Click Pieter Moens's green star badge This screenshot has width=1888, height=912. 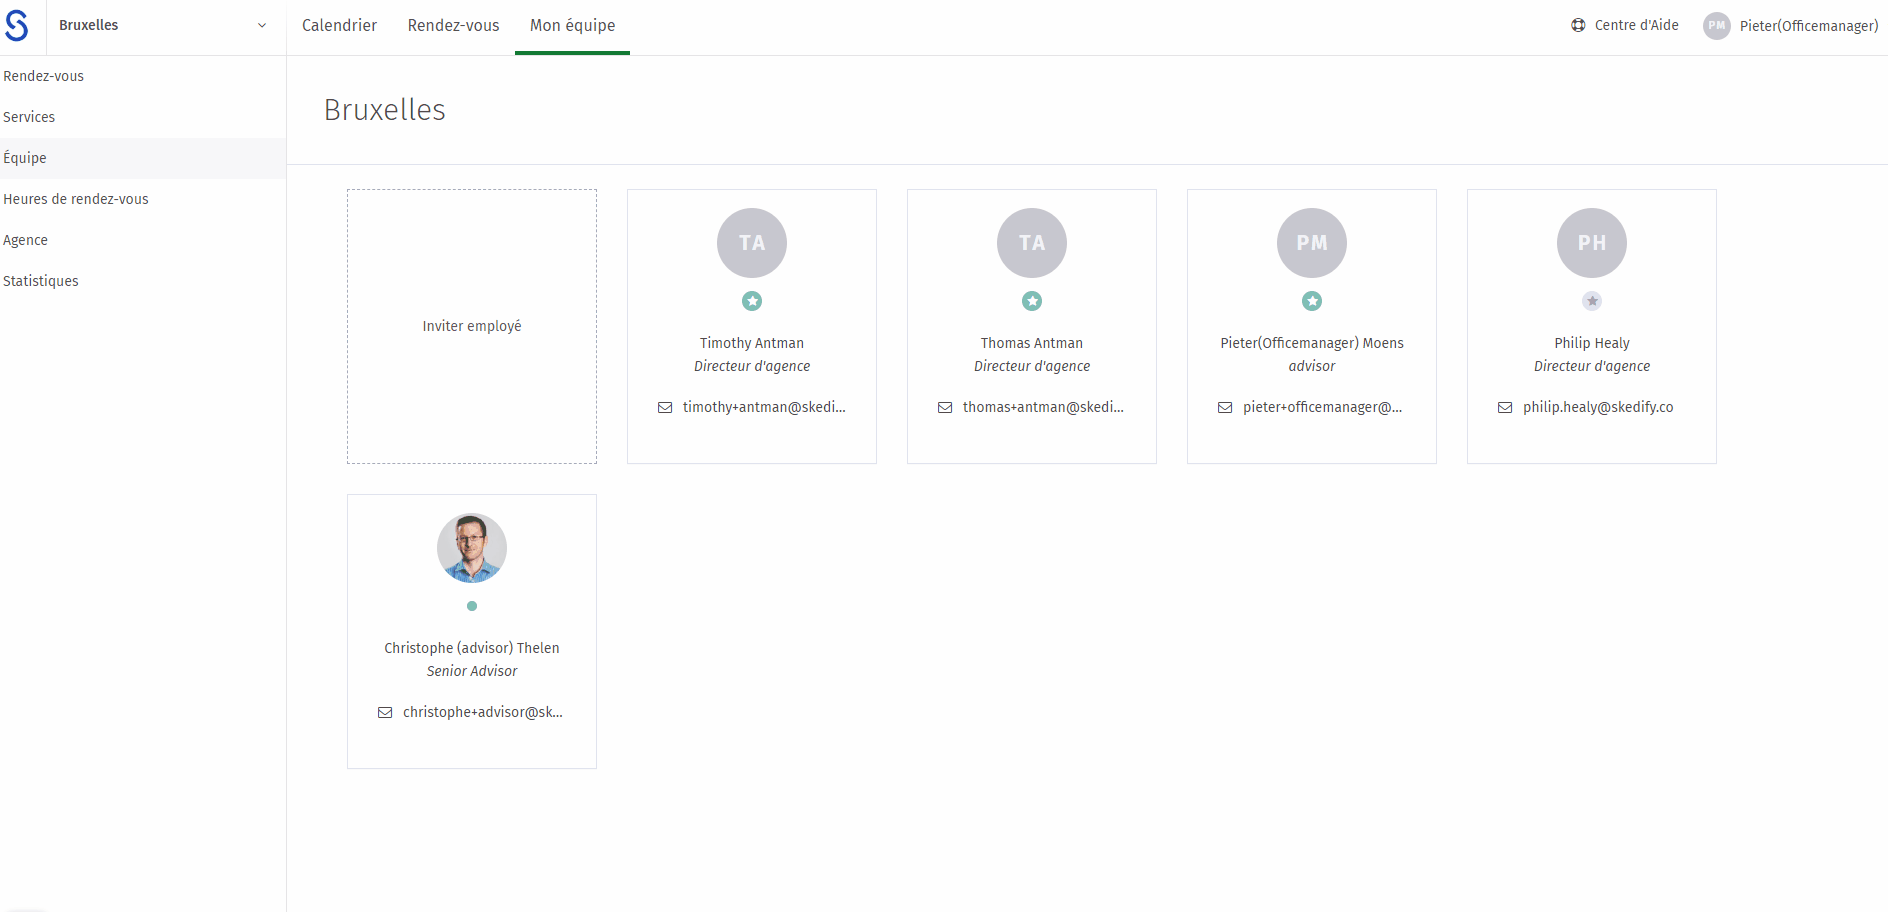tap(1312, 301)
